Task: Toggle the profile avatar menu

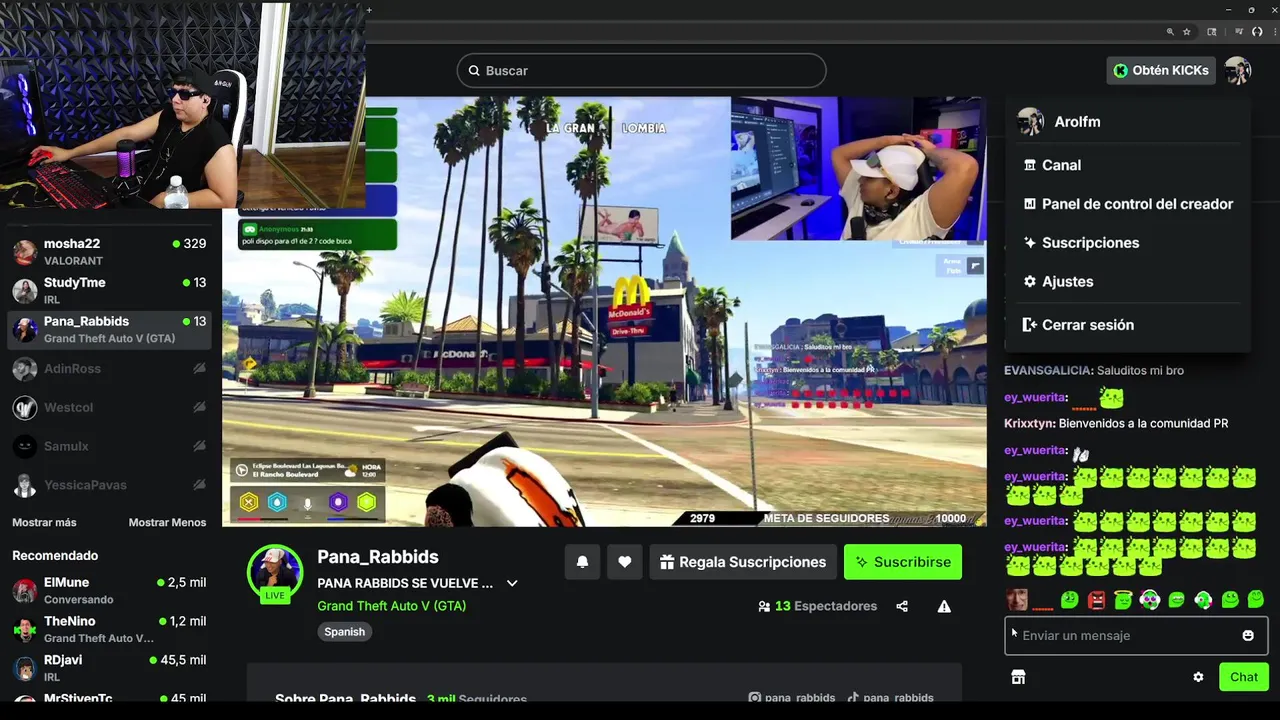Action: 1238,70
